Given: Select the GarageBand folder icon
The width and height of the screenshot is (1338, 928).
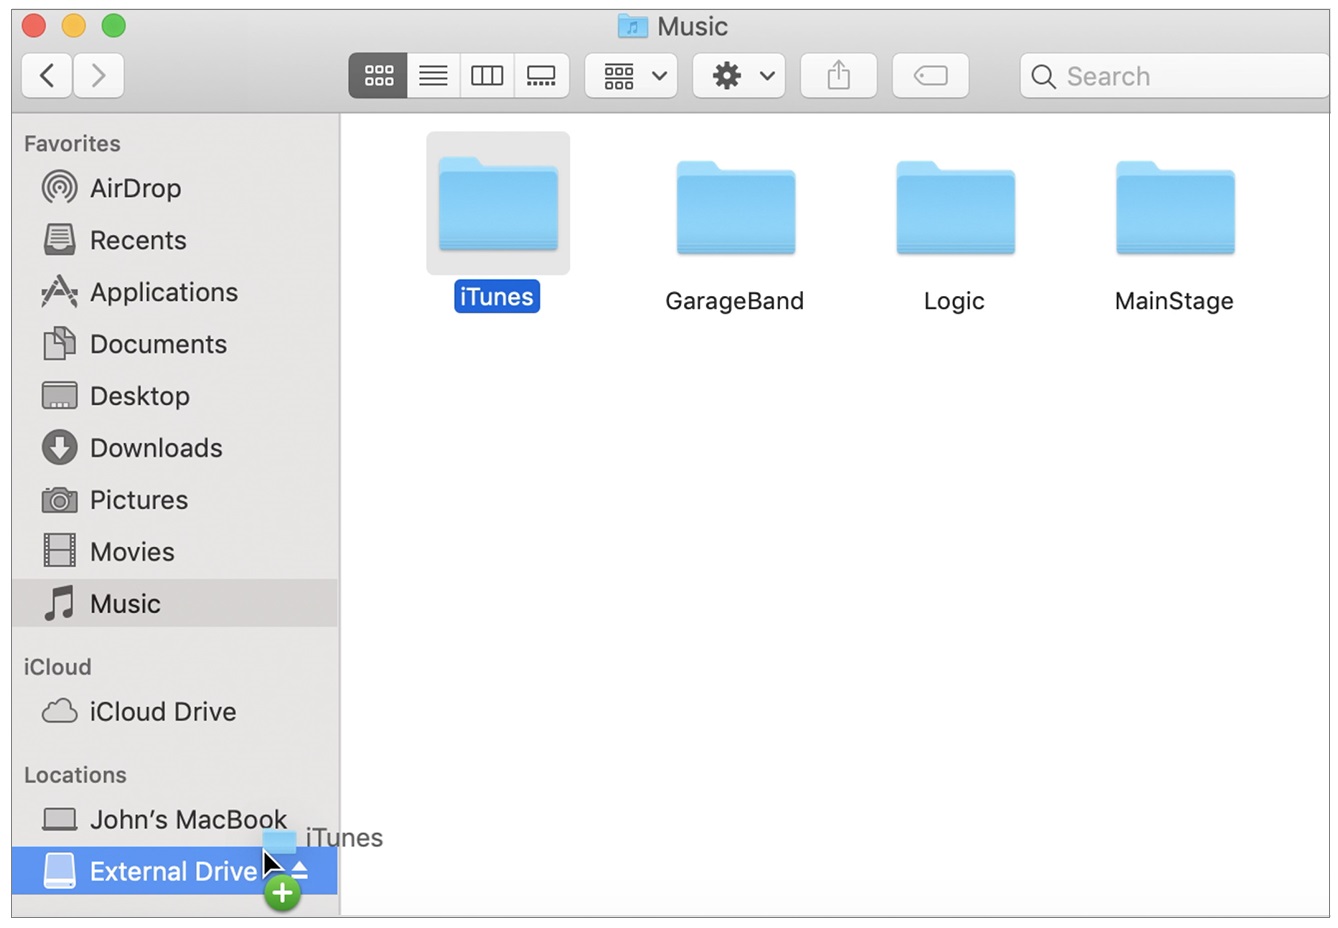Looking at the screenshot, I should coord(735,207).
